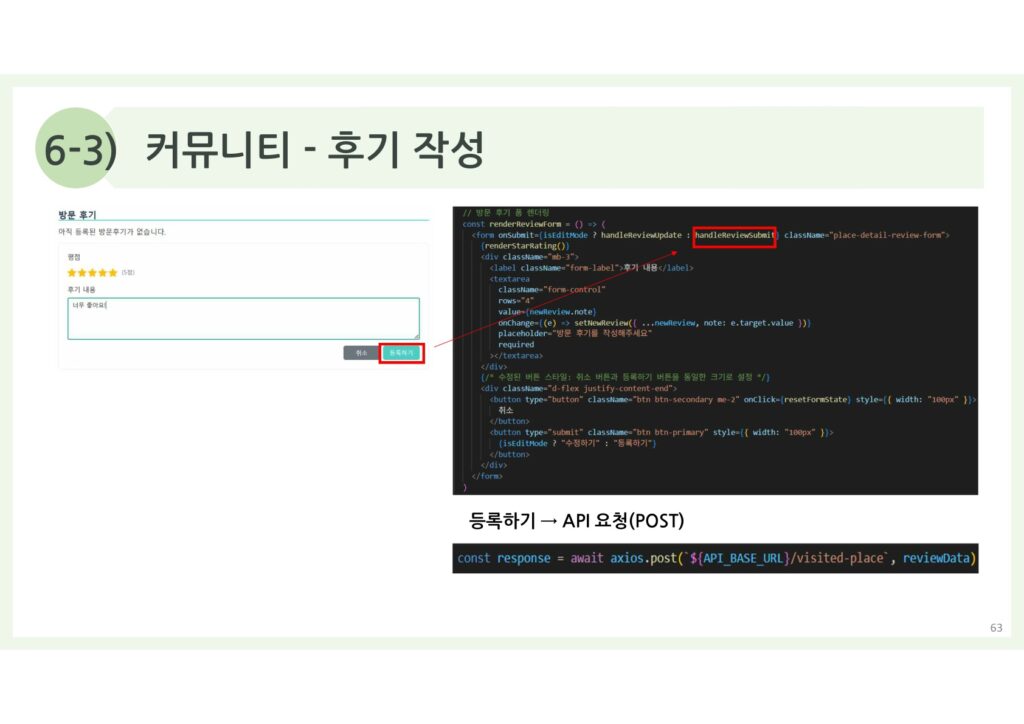Click handleReviewSubmit in the code snippet
Screen dimensions: 1024x724
735,235
